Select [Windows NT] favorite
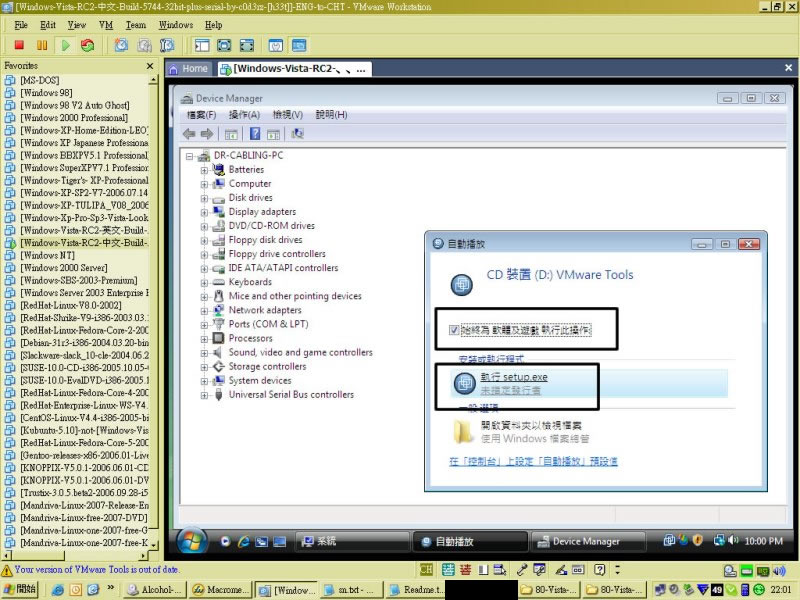This screenshot has width=800, height=600. (x=47, y=255)
